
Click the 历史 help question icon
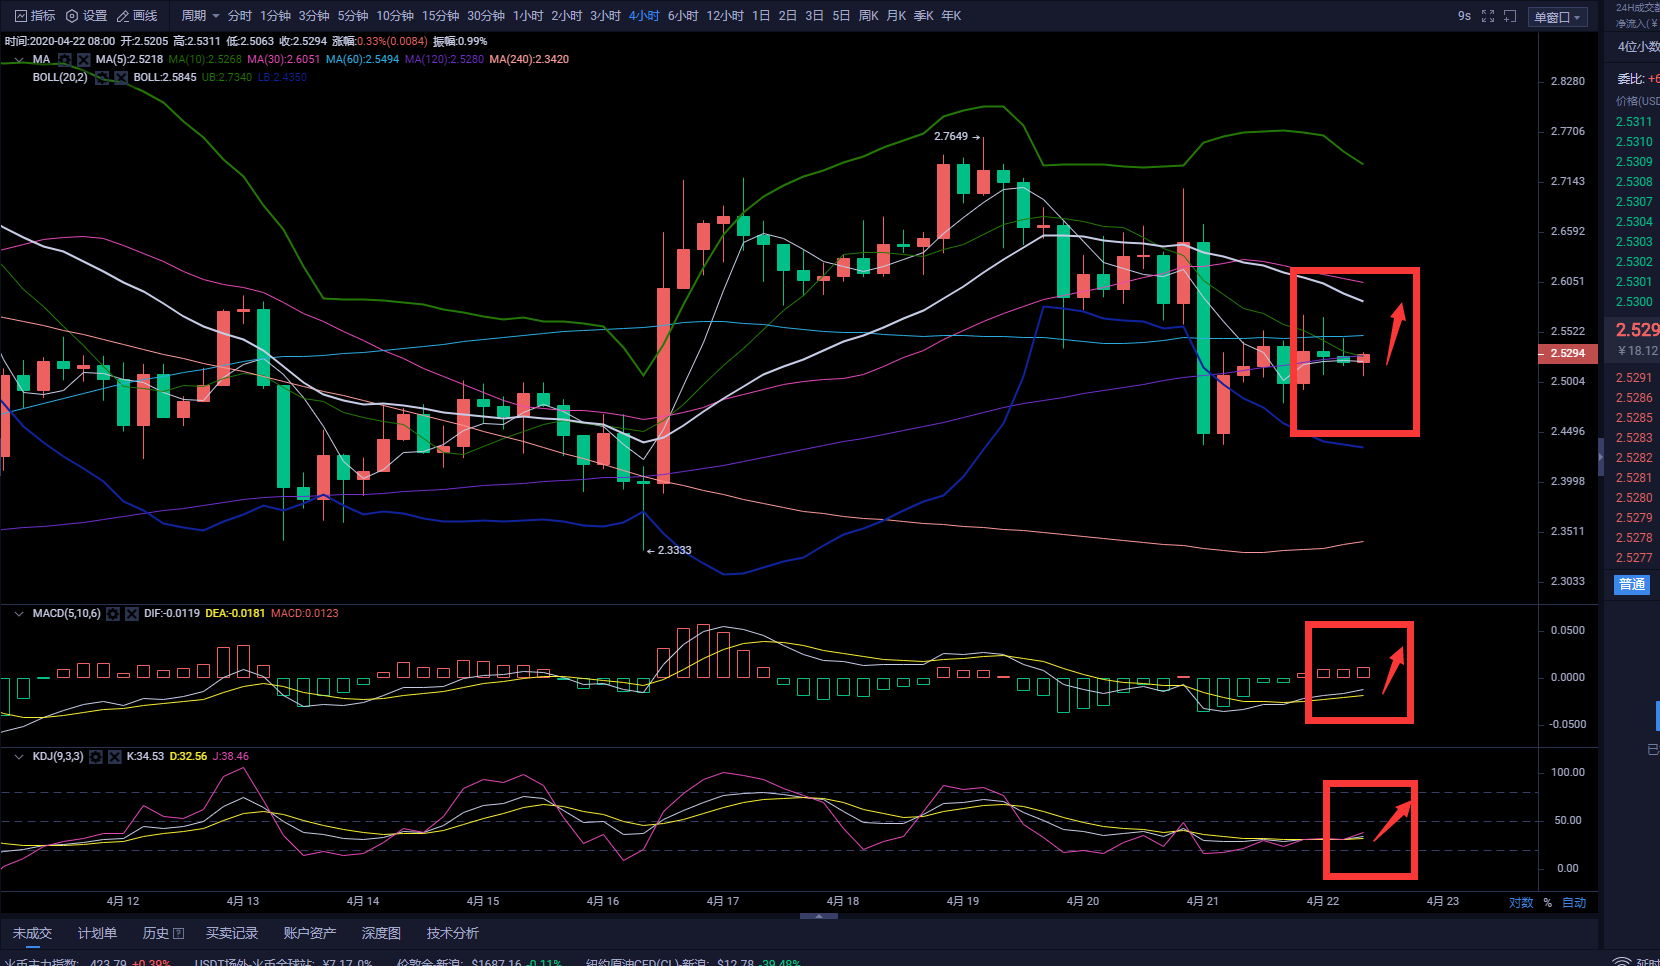tap(179, 933)
